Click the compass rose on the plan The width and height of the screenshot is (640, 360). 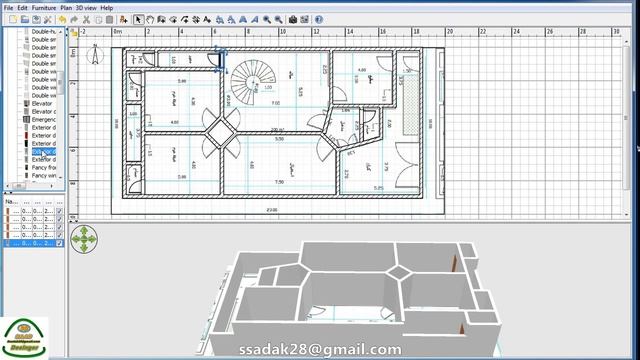95,54
